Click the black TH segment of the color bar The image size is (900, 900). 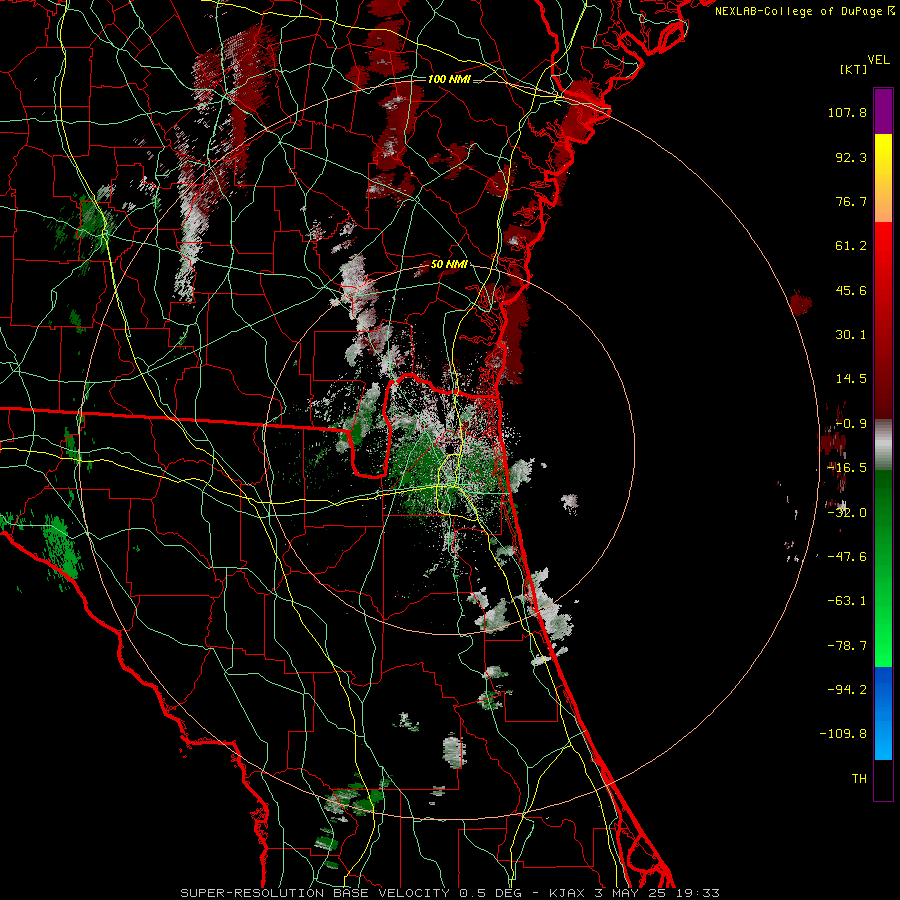(x=883, y=779)
